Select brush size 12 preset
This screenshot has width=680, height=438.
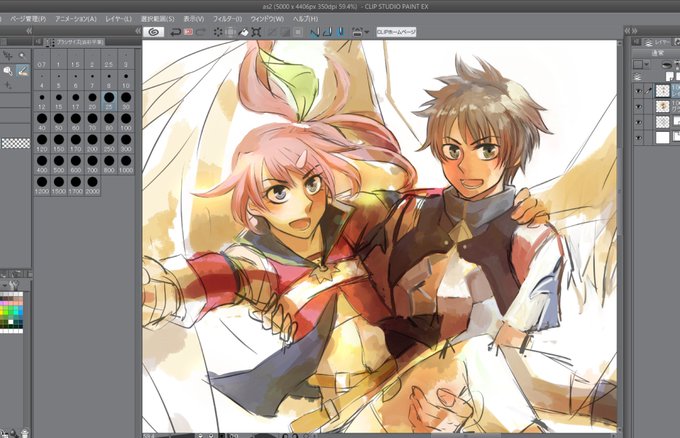tap(42, 101)
